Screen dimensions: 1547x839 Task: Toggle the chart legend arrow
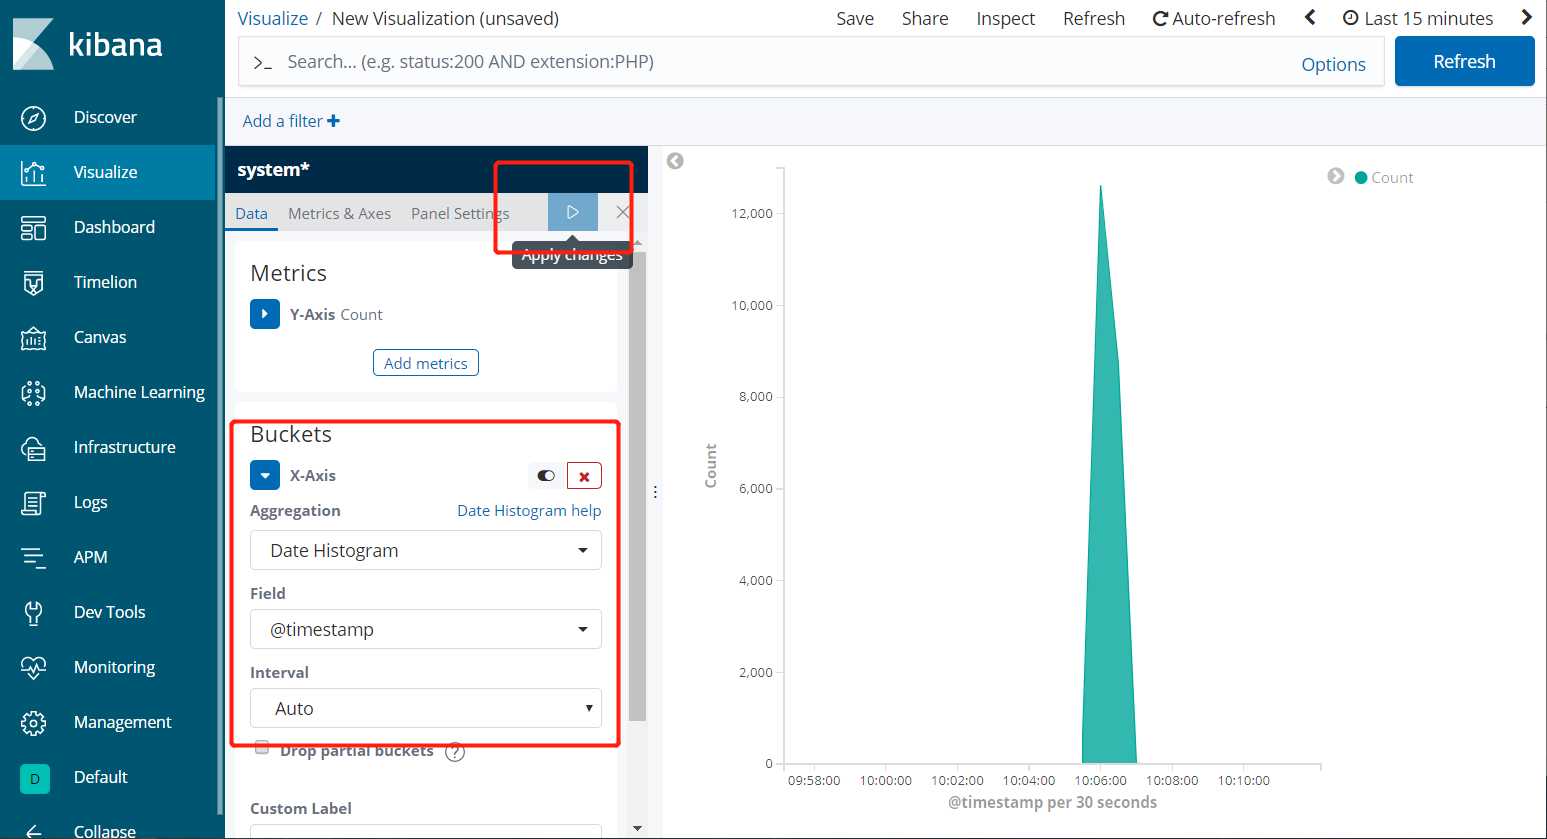1335,176
